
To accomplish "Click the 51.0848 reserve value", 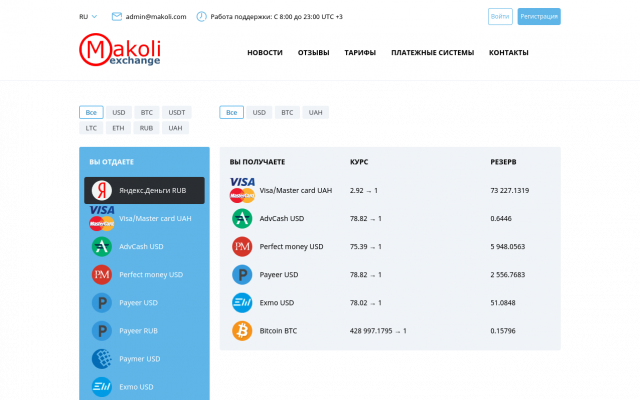I will (x=503, y=303).
